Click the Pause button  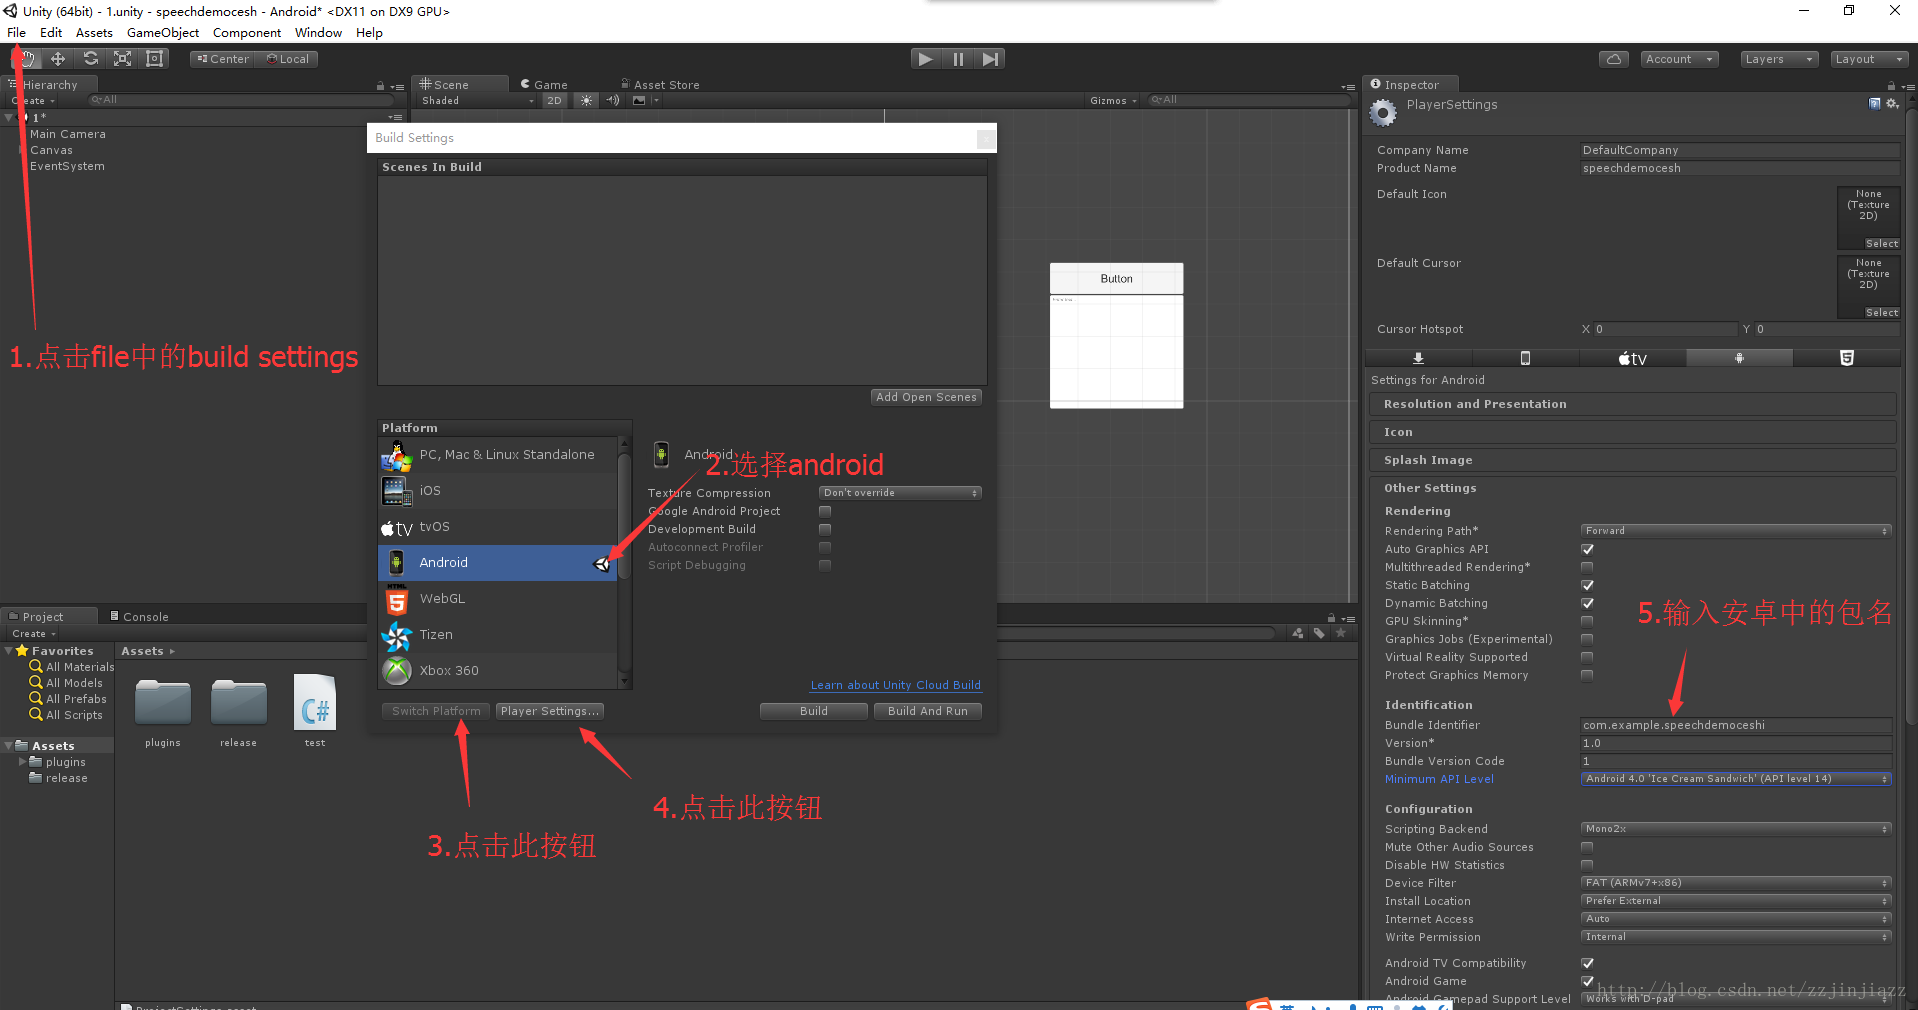point(958,59)
